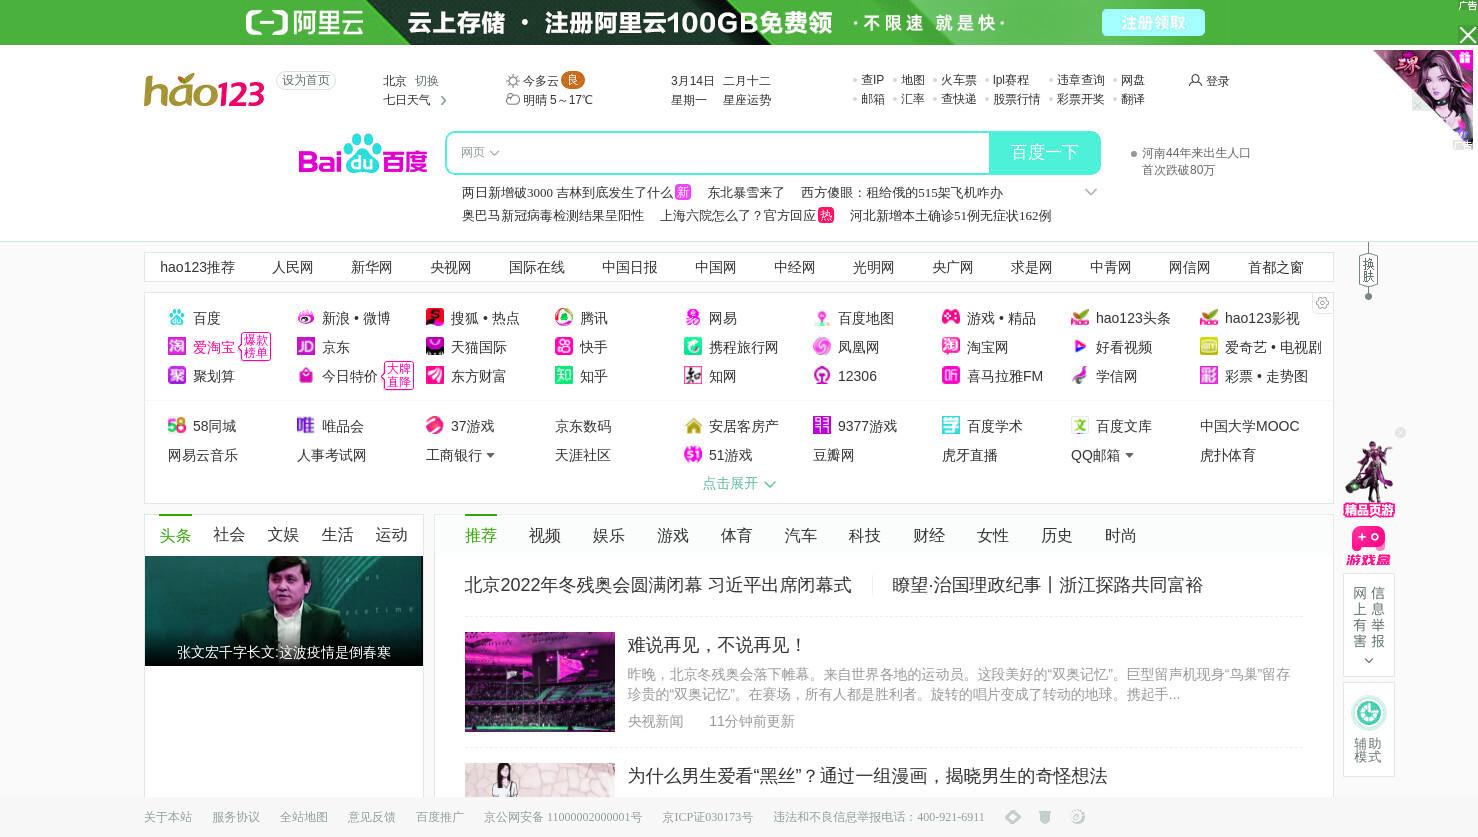The height and width of the screenshot is (837, 1478).
Task: Open the iQiyi TV drama icon
Action: coord(1209,347)
